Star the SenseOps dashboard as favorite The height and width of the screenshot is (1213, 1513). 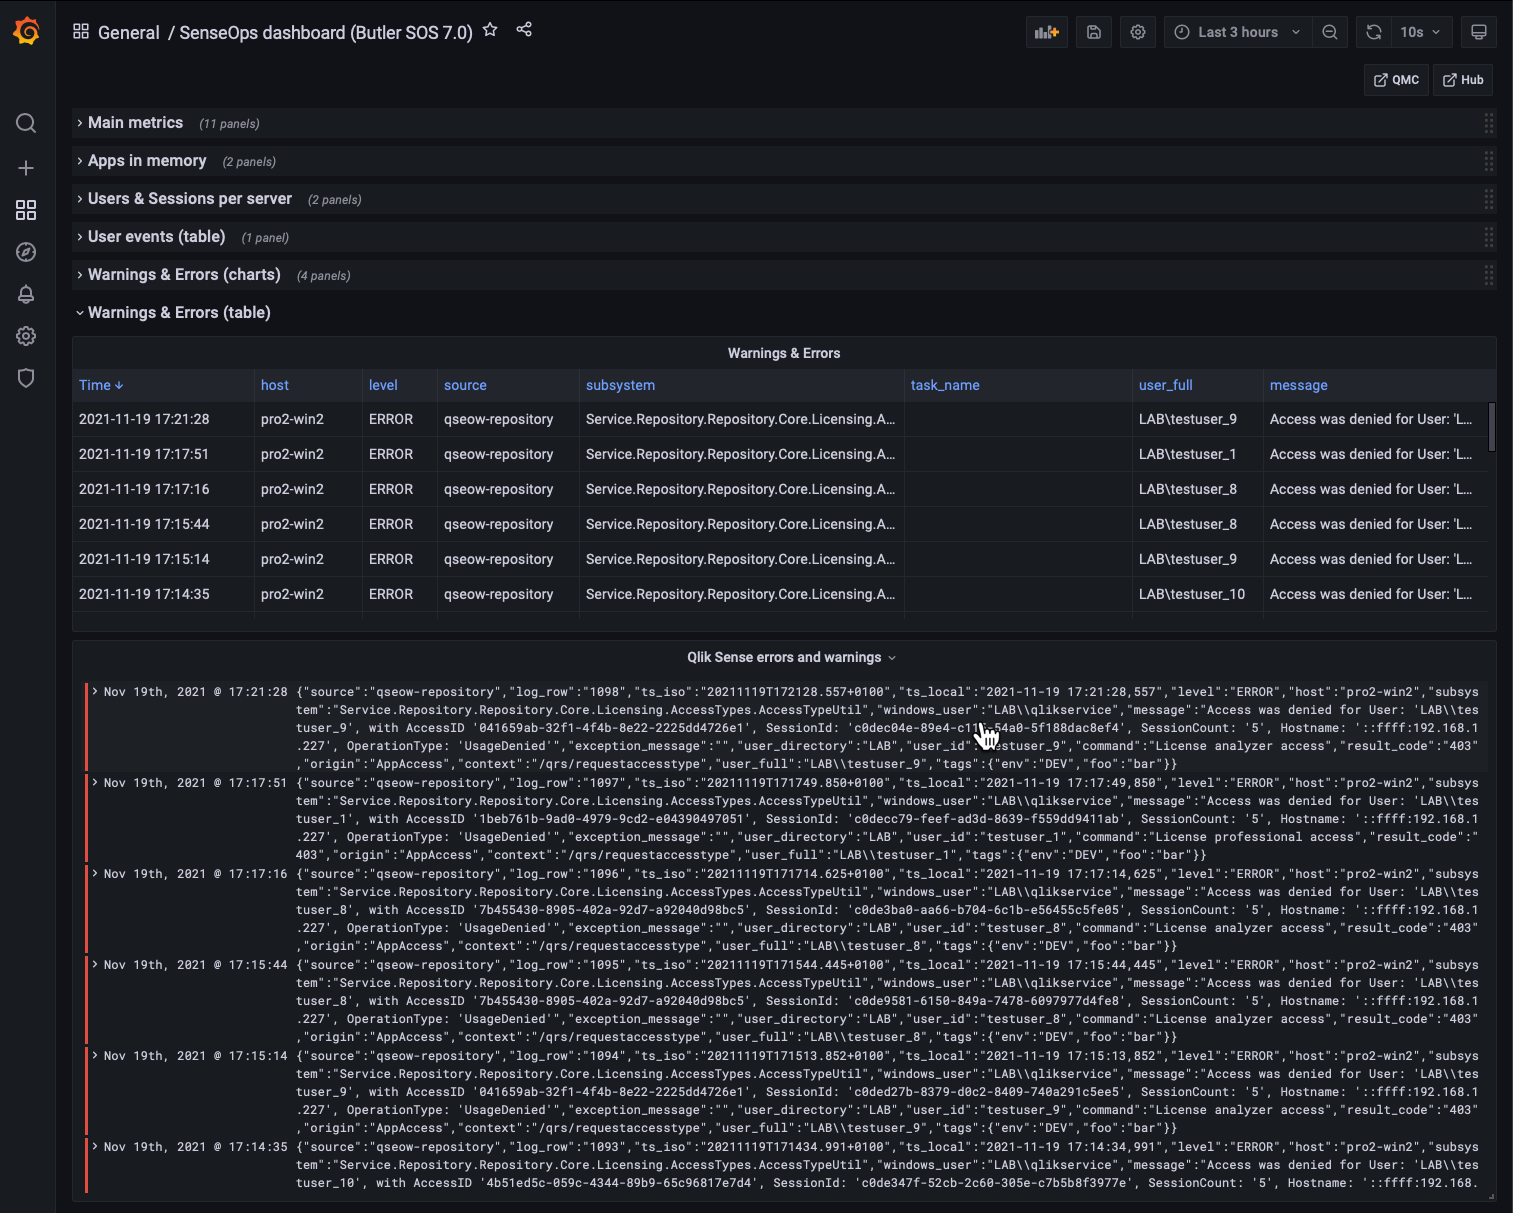(490, 30)
